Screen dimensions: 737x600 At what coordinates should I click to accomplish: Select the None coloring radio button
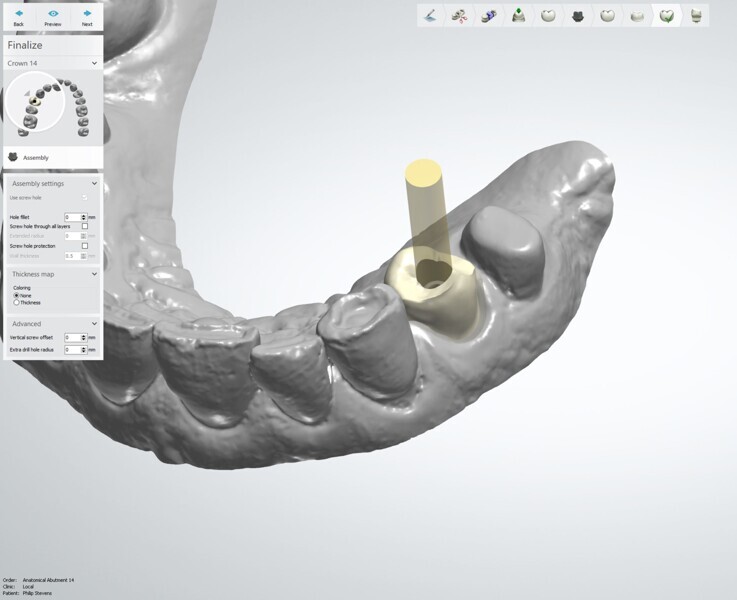(x=16, y=296)
